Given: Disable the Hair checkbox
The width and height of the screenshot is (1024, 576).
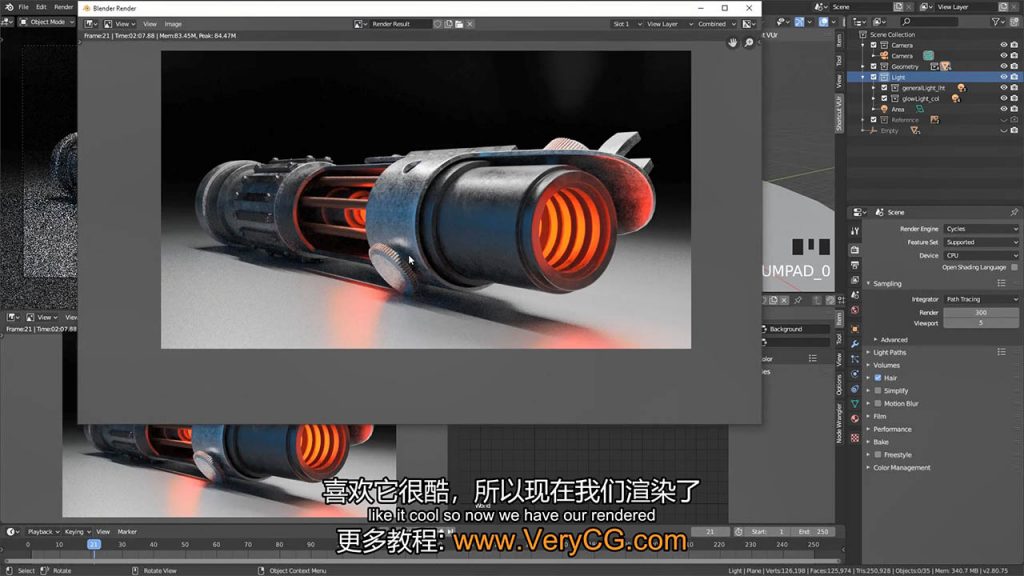Looking at the screenshot, I should point(878,377).
